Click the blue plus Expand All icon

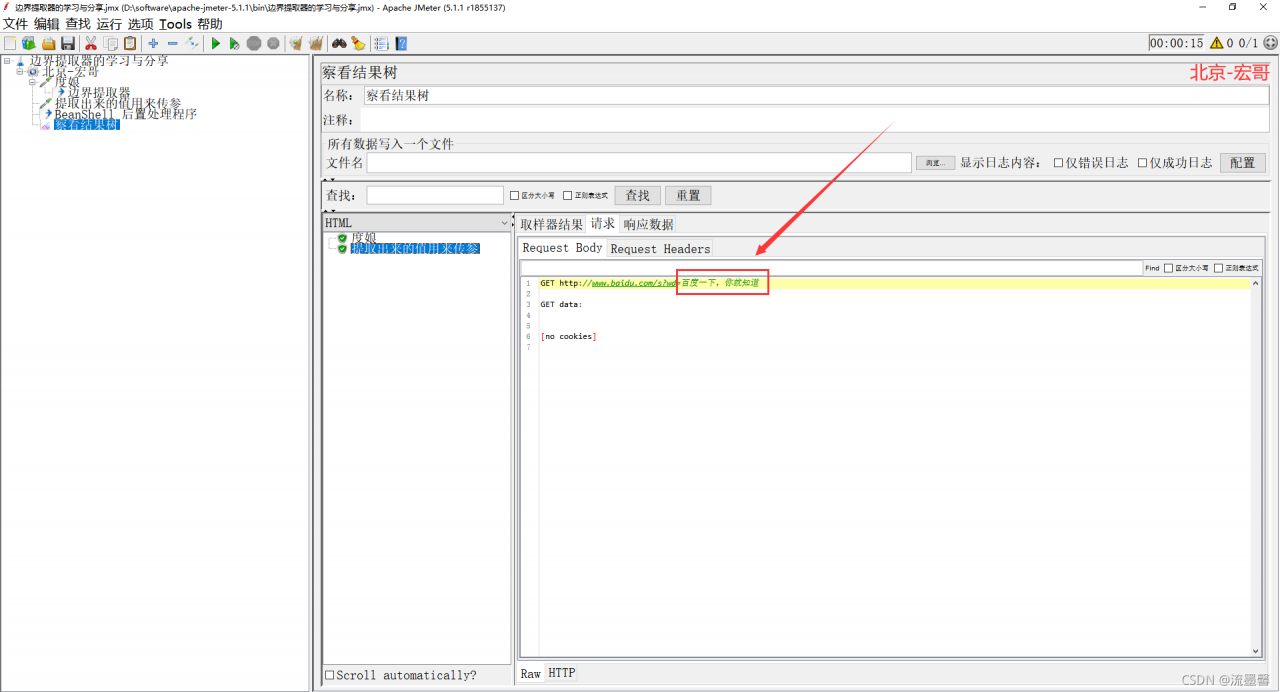click(153, 43)
